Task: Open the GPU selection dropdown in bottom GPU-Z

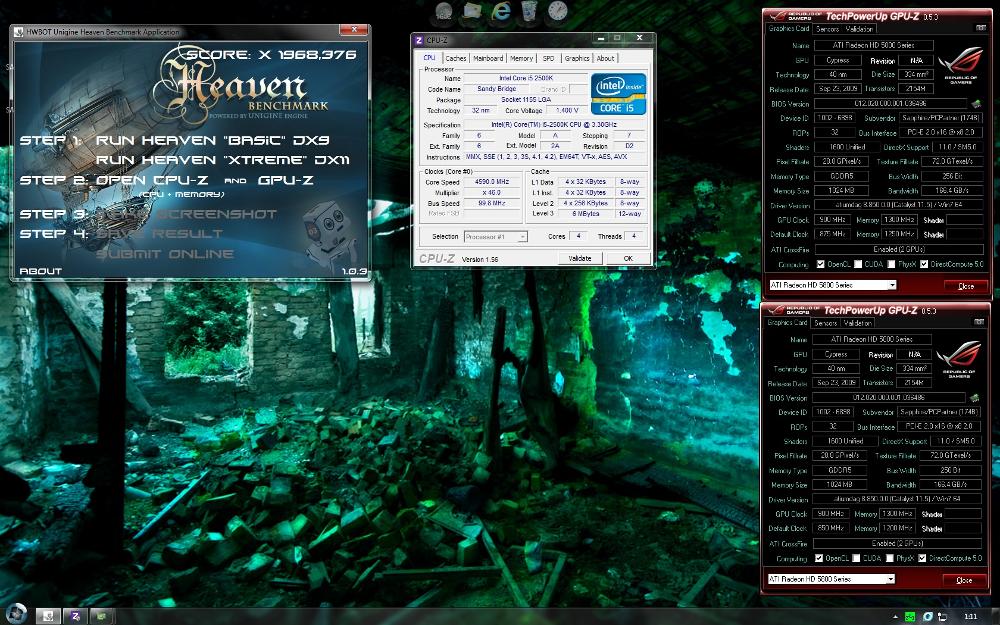Action: tap(830, 579)
